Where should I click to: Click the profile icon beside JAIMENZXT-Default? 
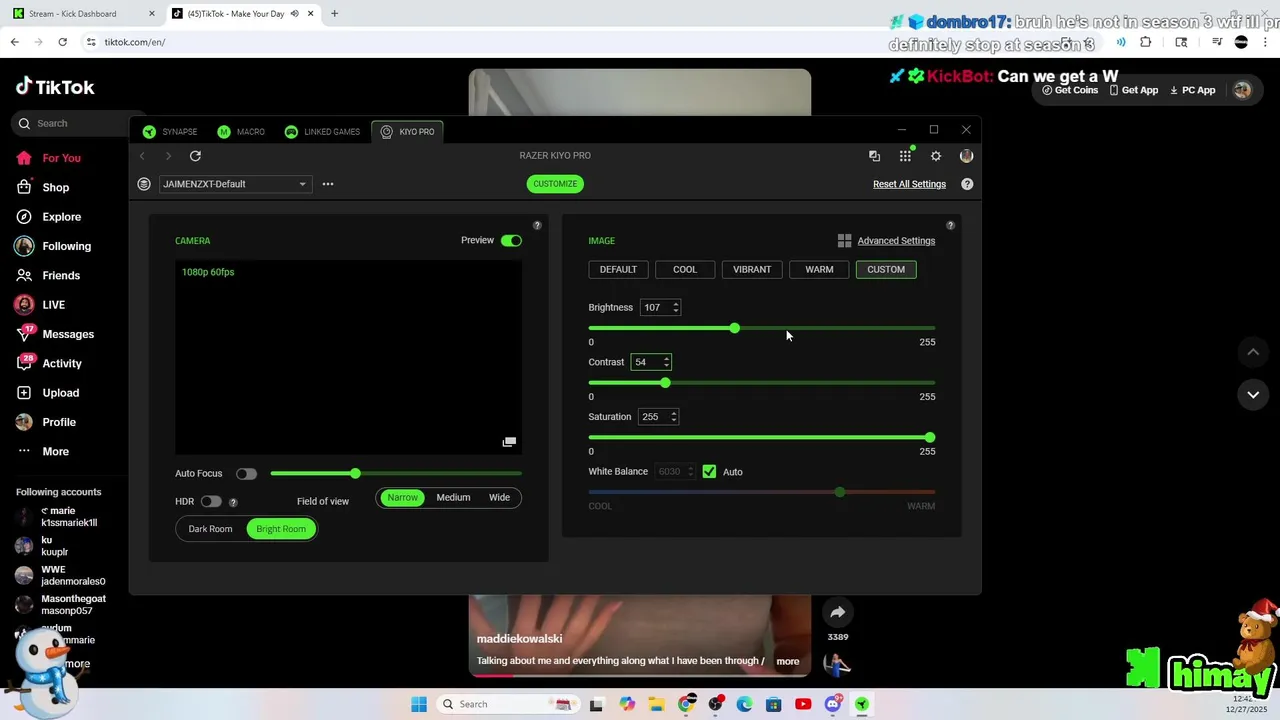click(144, 184)
